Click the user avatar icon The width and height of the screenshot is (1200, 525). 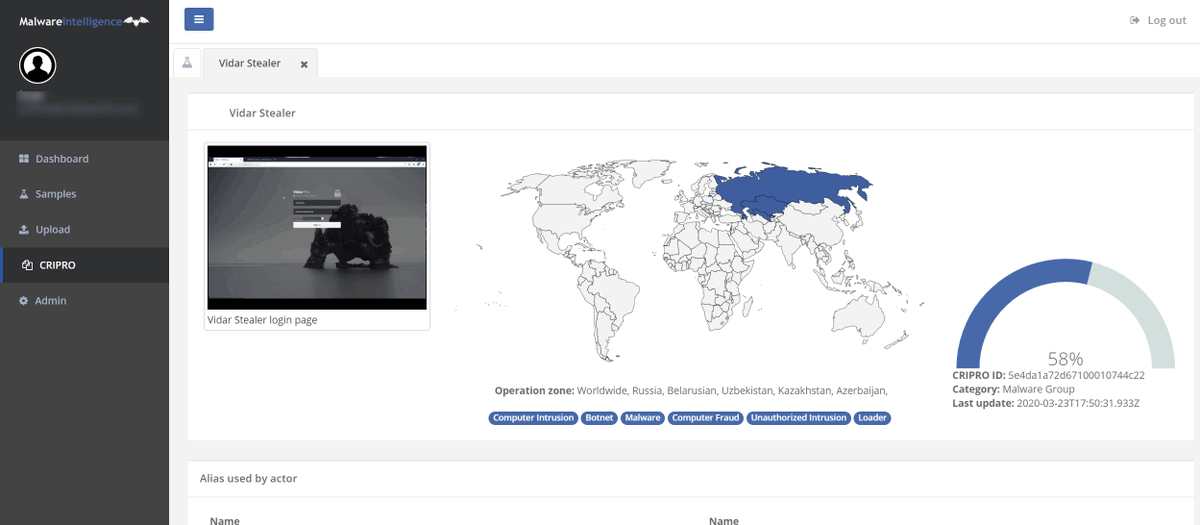[x=38, y=66]
